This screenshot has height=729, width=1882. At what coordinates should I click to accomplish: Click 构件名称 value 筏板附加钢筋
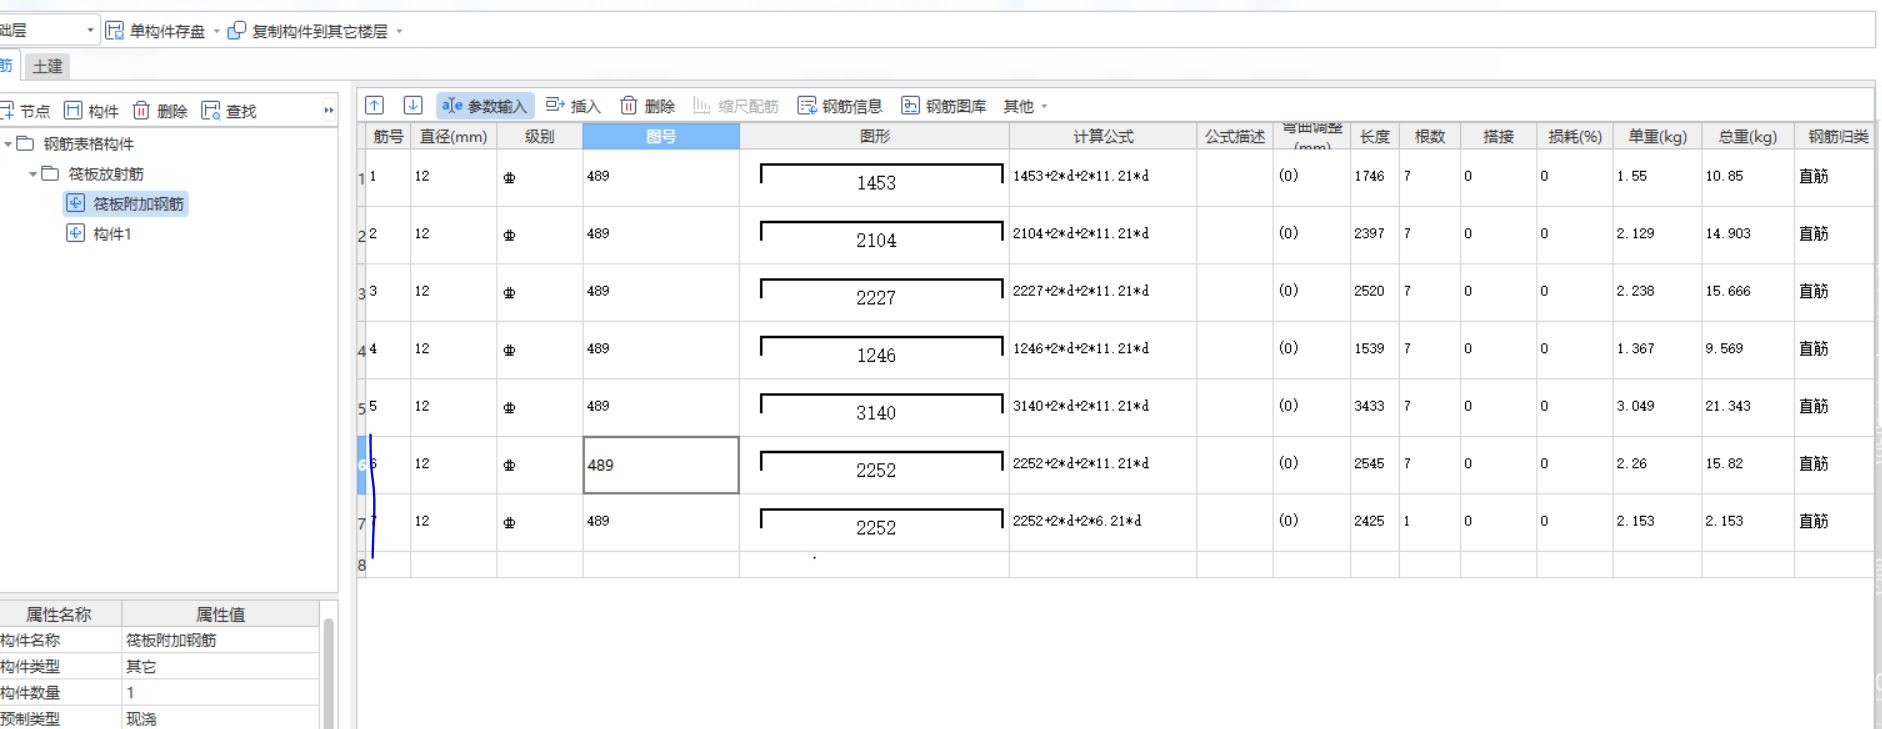tap(220, 640)
